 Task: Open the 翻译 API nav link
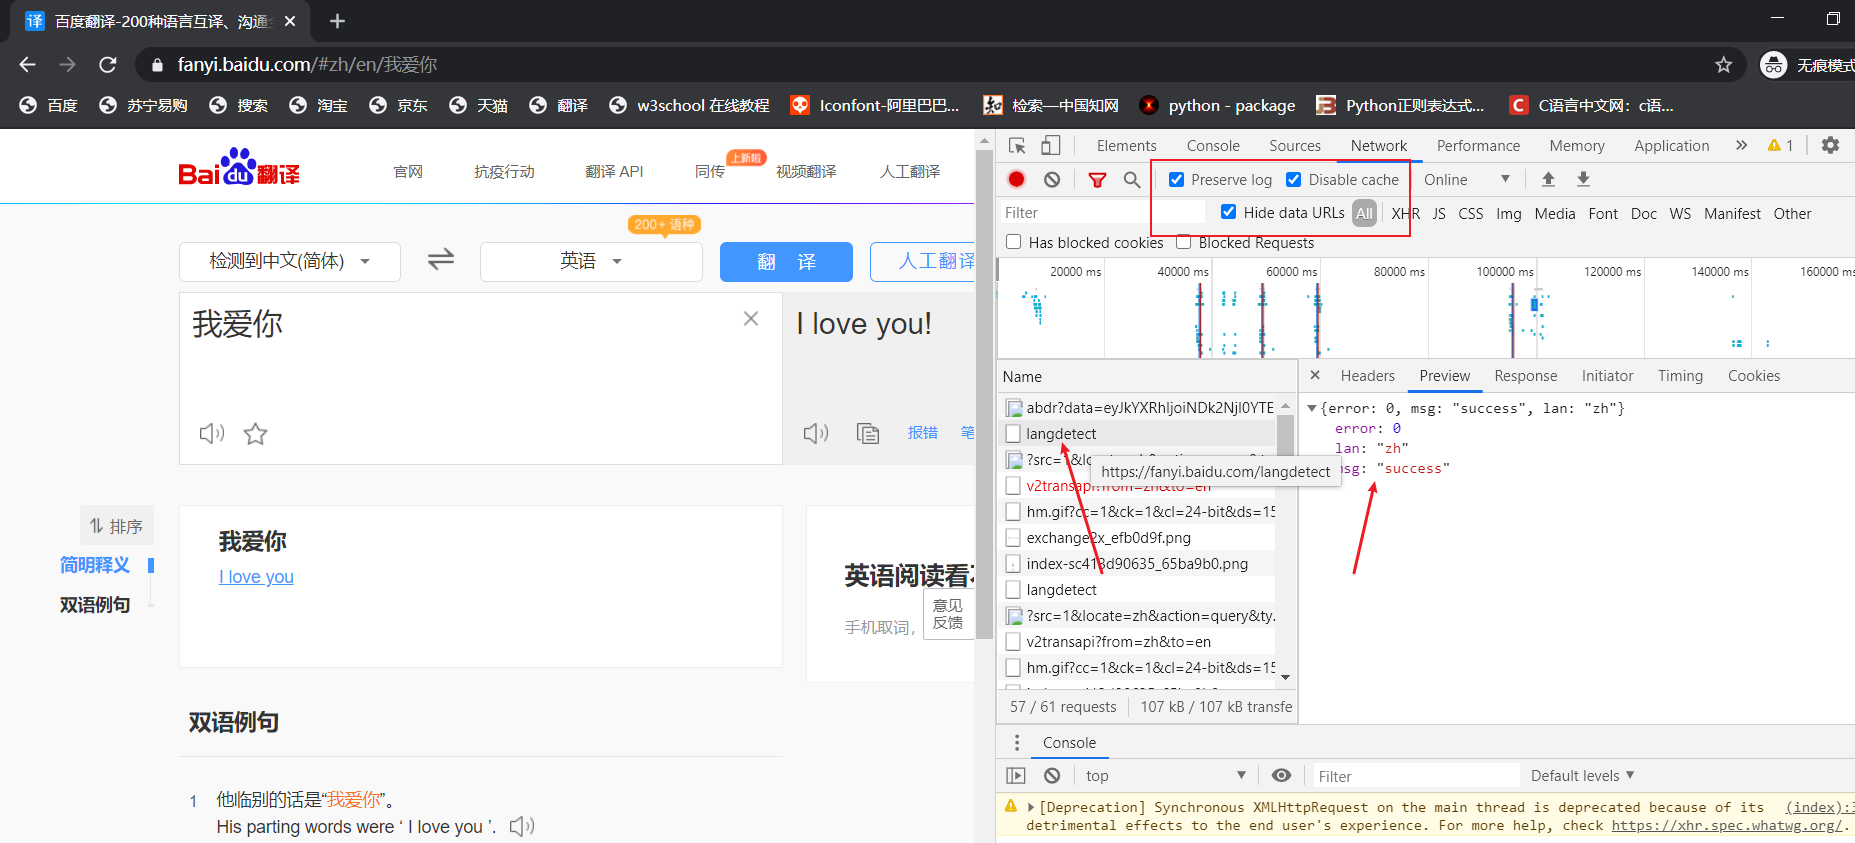tap(614, 172)
